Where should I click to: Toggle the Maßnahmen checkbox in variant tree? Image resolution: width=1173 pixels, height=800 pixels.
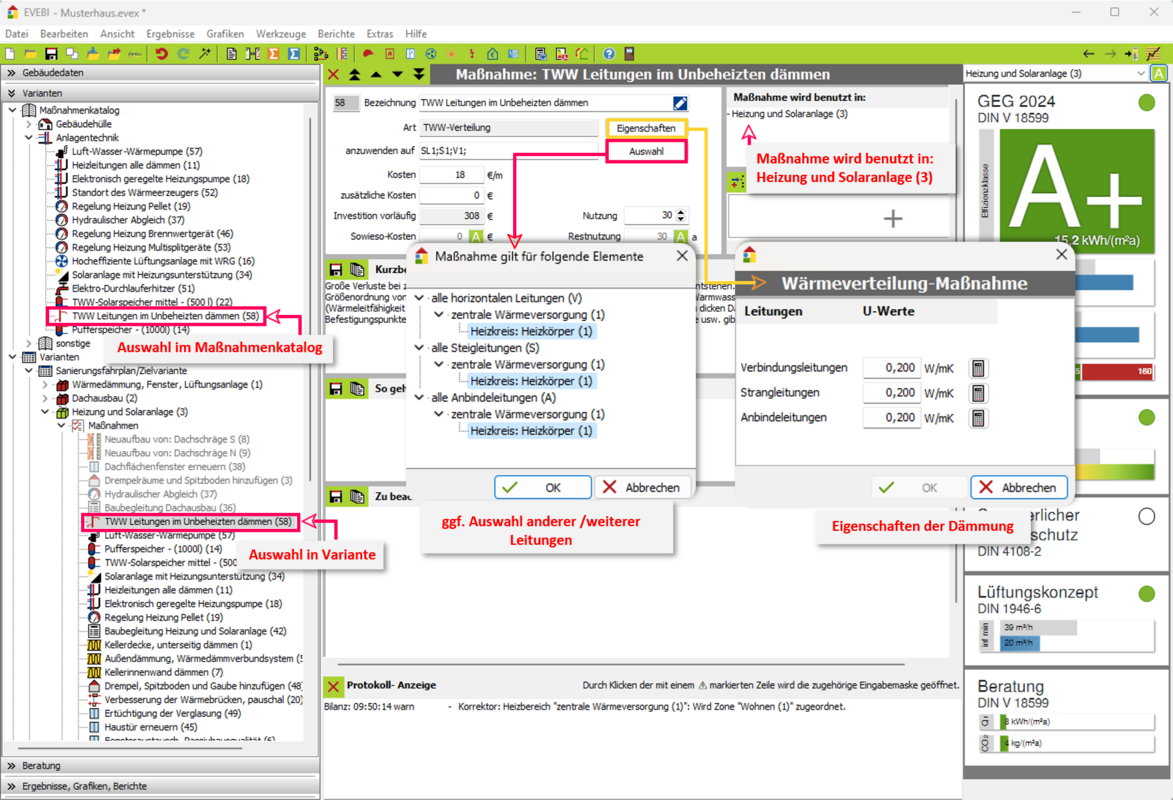click(77, 426)
